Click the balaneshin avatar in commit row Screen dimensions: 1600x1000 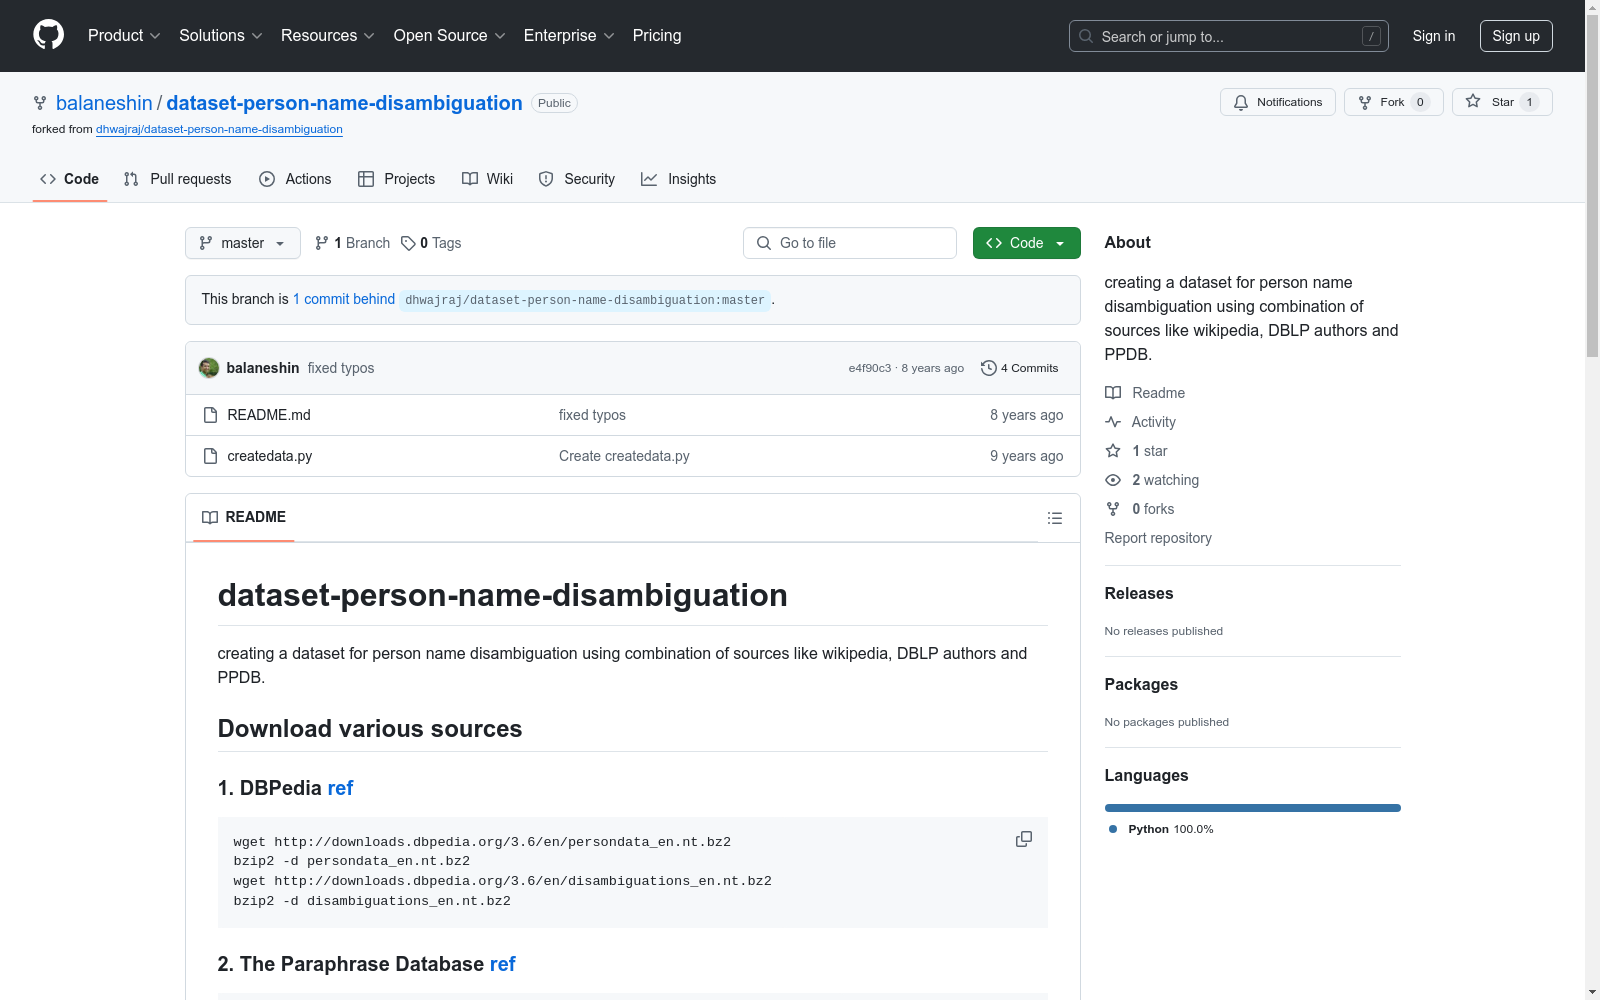pos(209,368)
